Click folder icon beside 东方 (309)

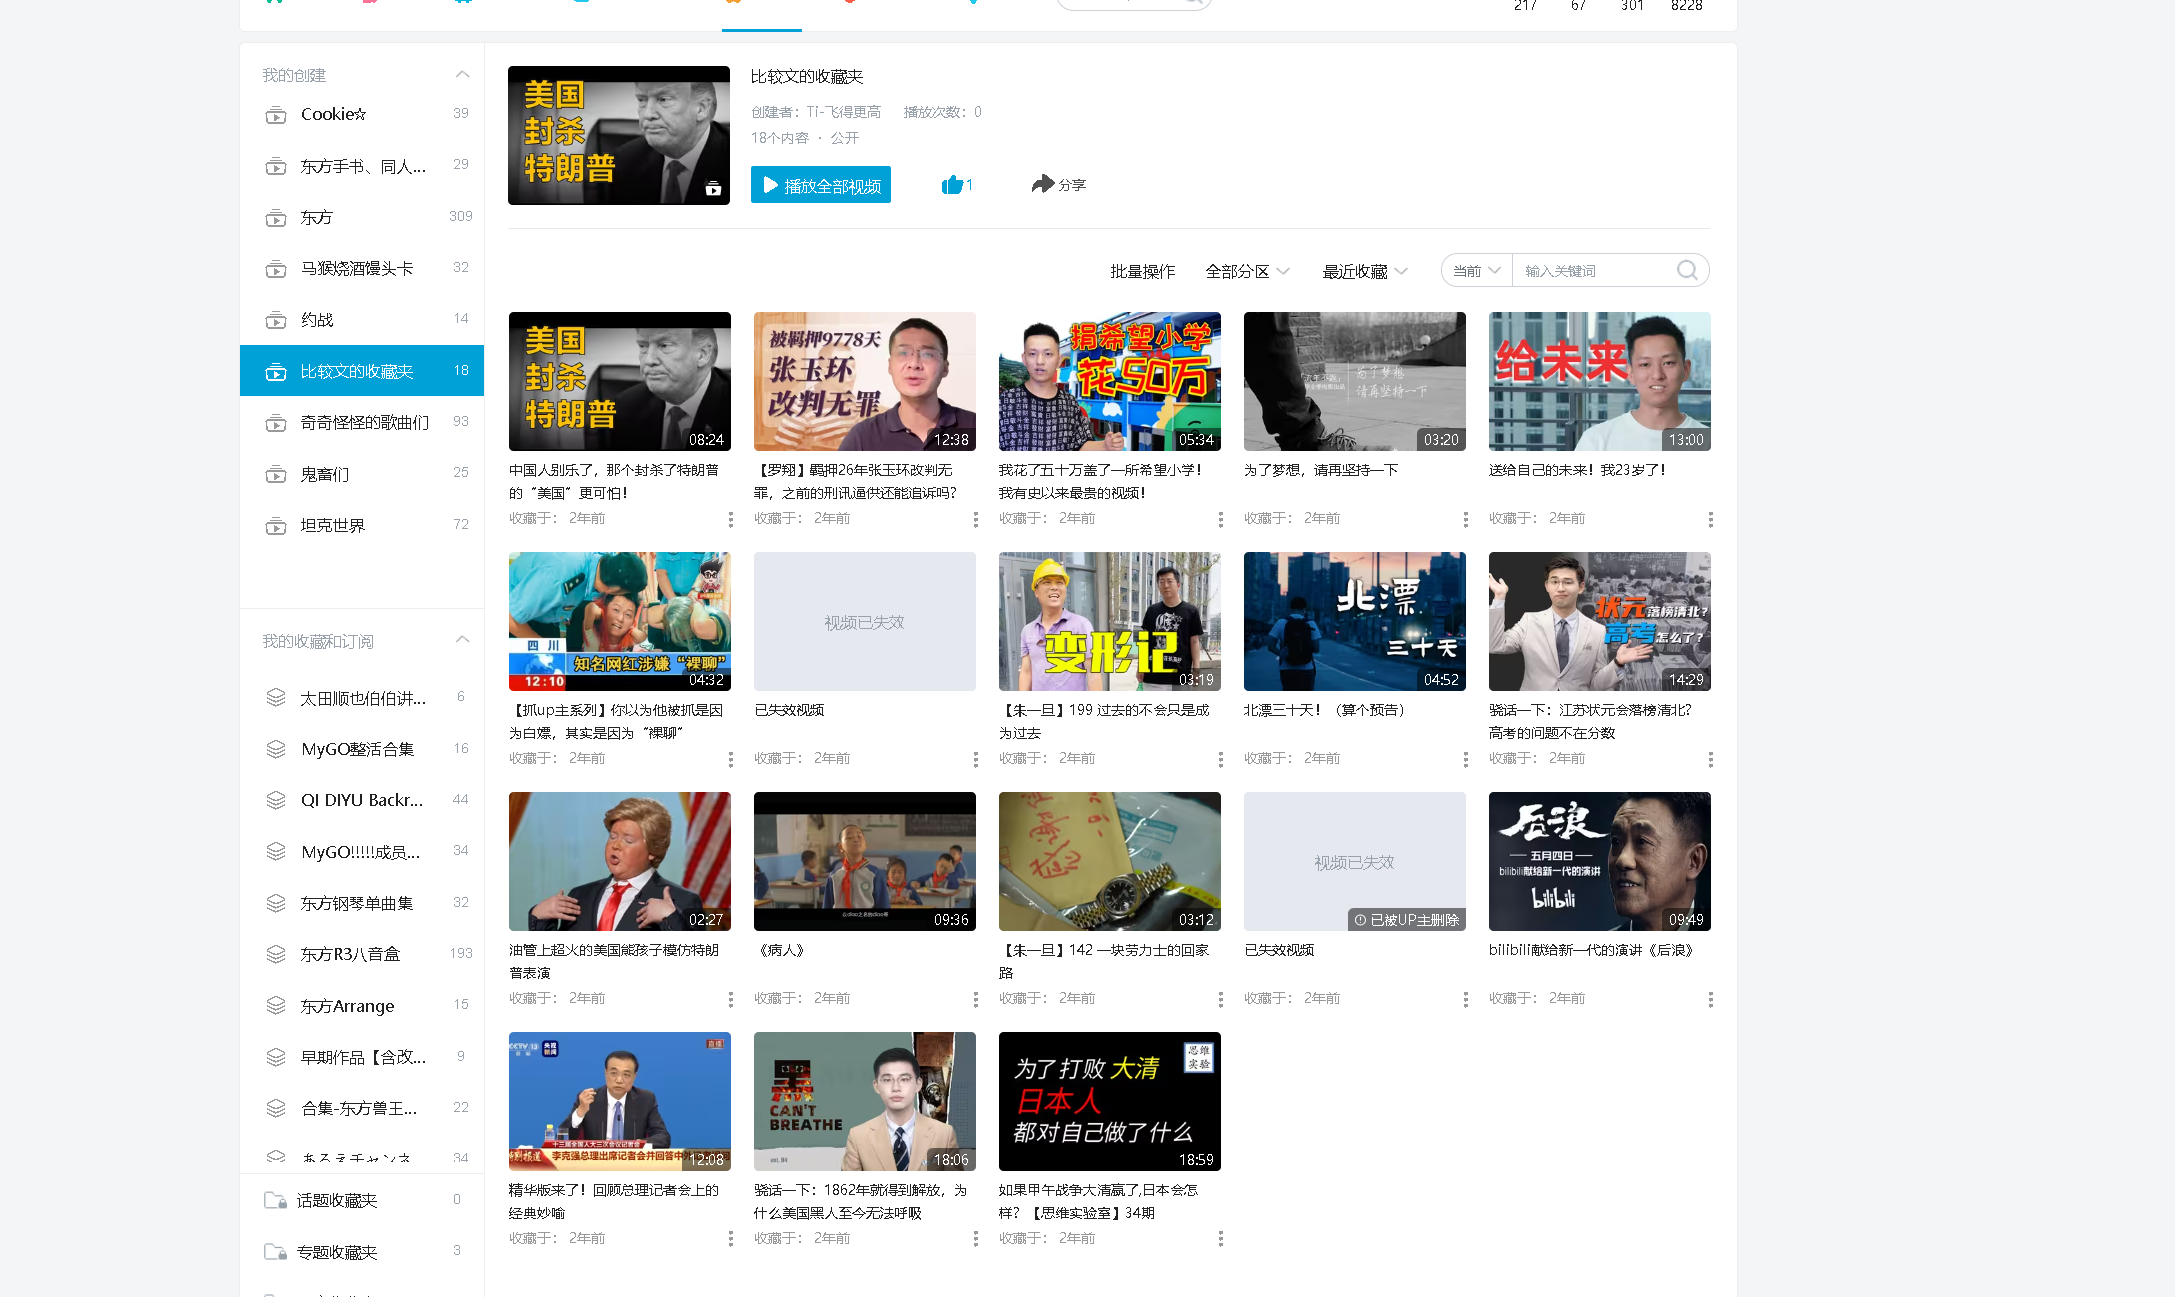[275, 218]
